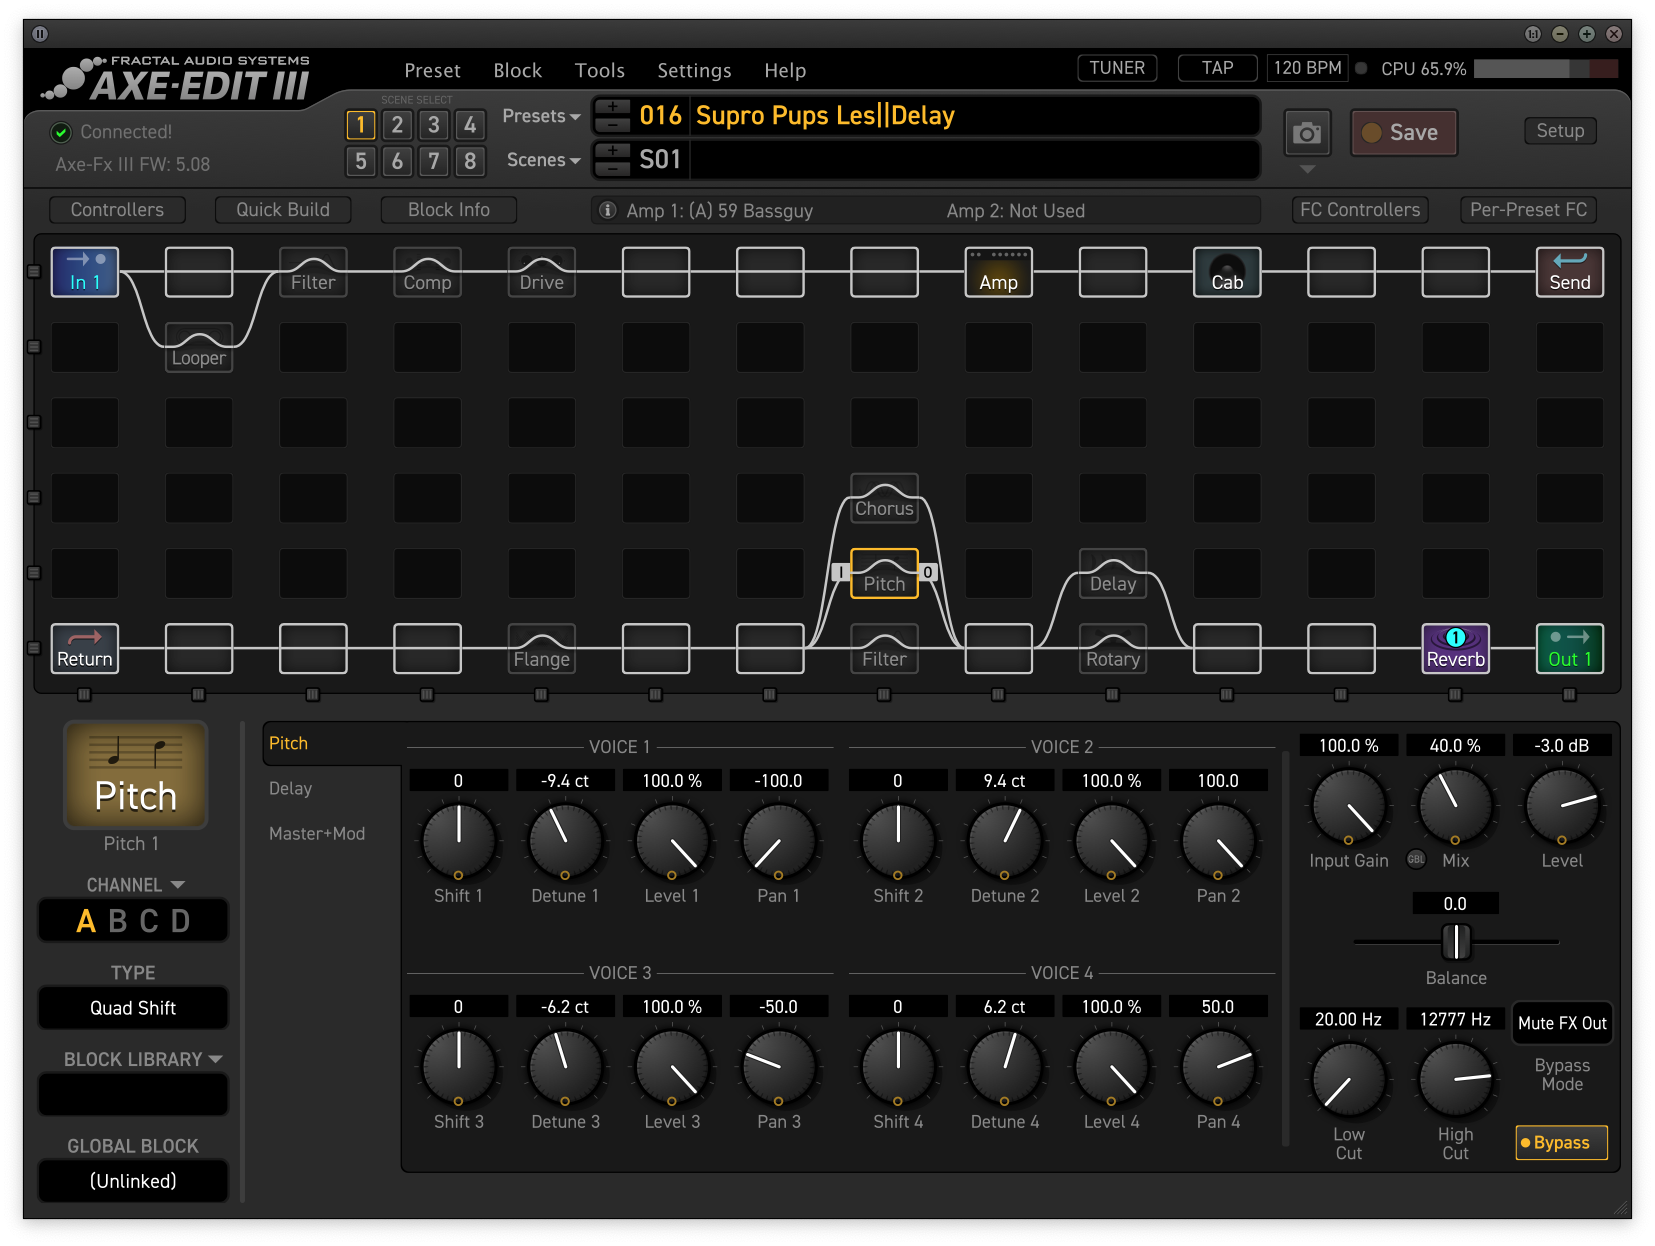Select the Looper block
This screenshot has height=1246, width=1655.
(x=199, y=348)
